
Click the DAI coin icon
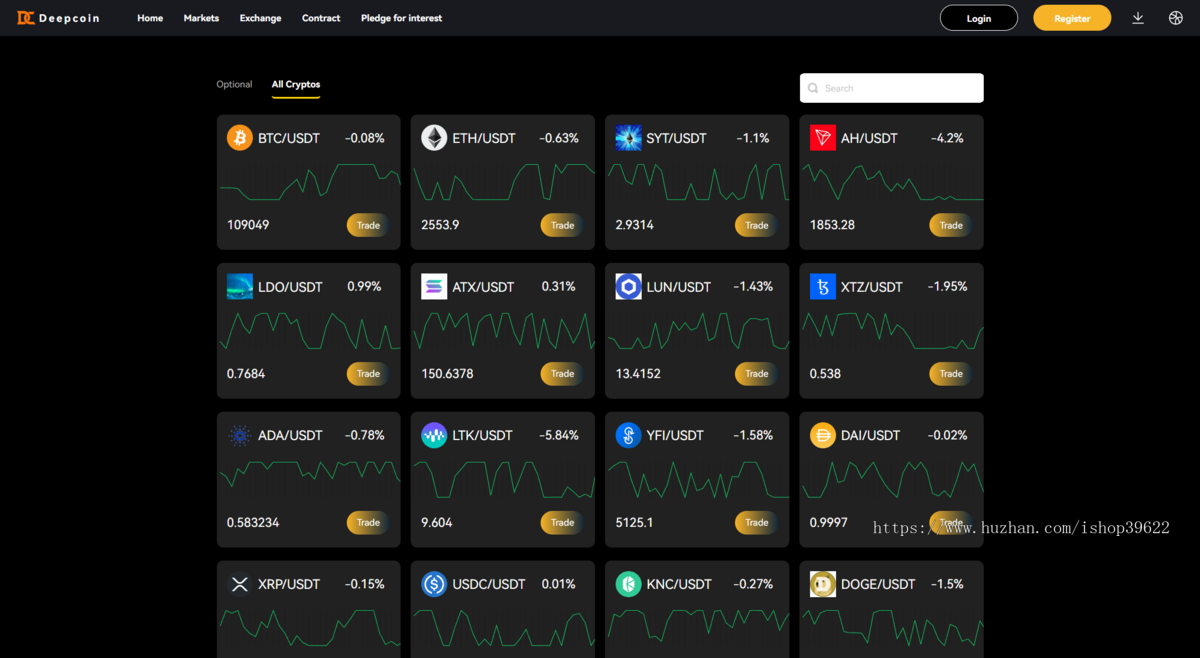pyautogui.click(x=823, y=436)
